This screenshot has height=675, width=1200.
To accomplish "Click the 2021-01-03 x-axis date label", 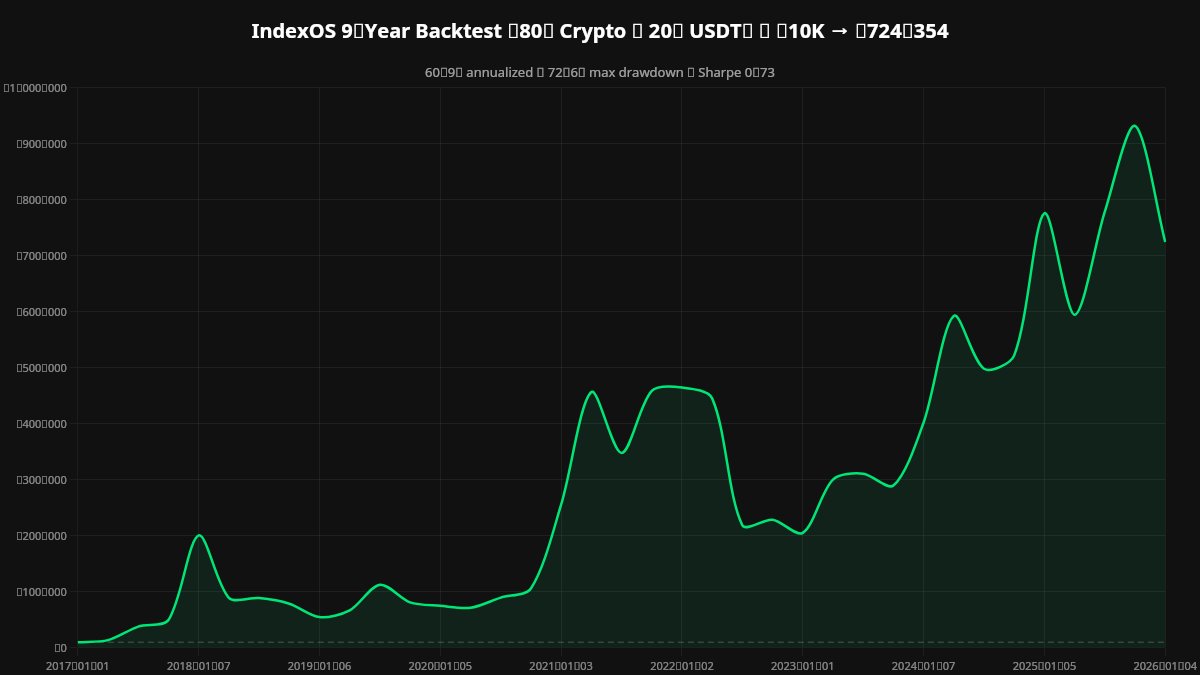I will coord(561,665).
